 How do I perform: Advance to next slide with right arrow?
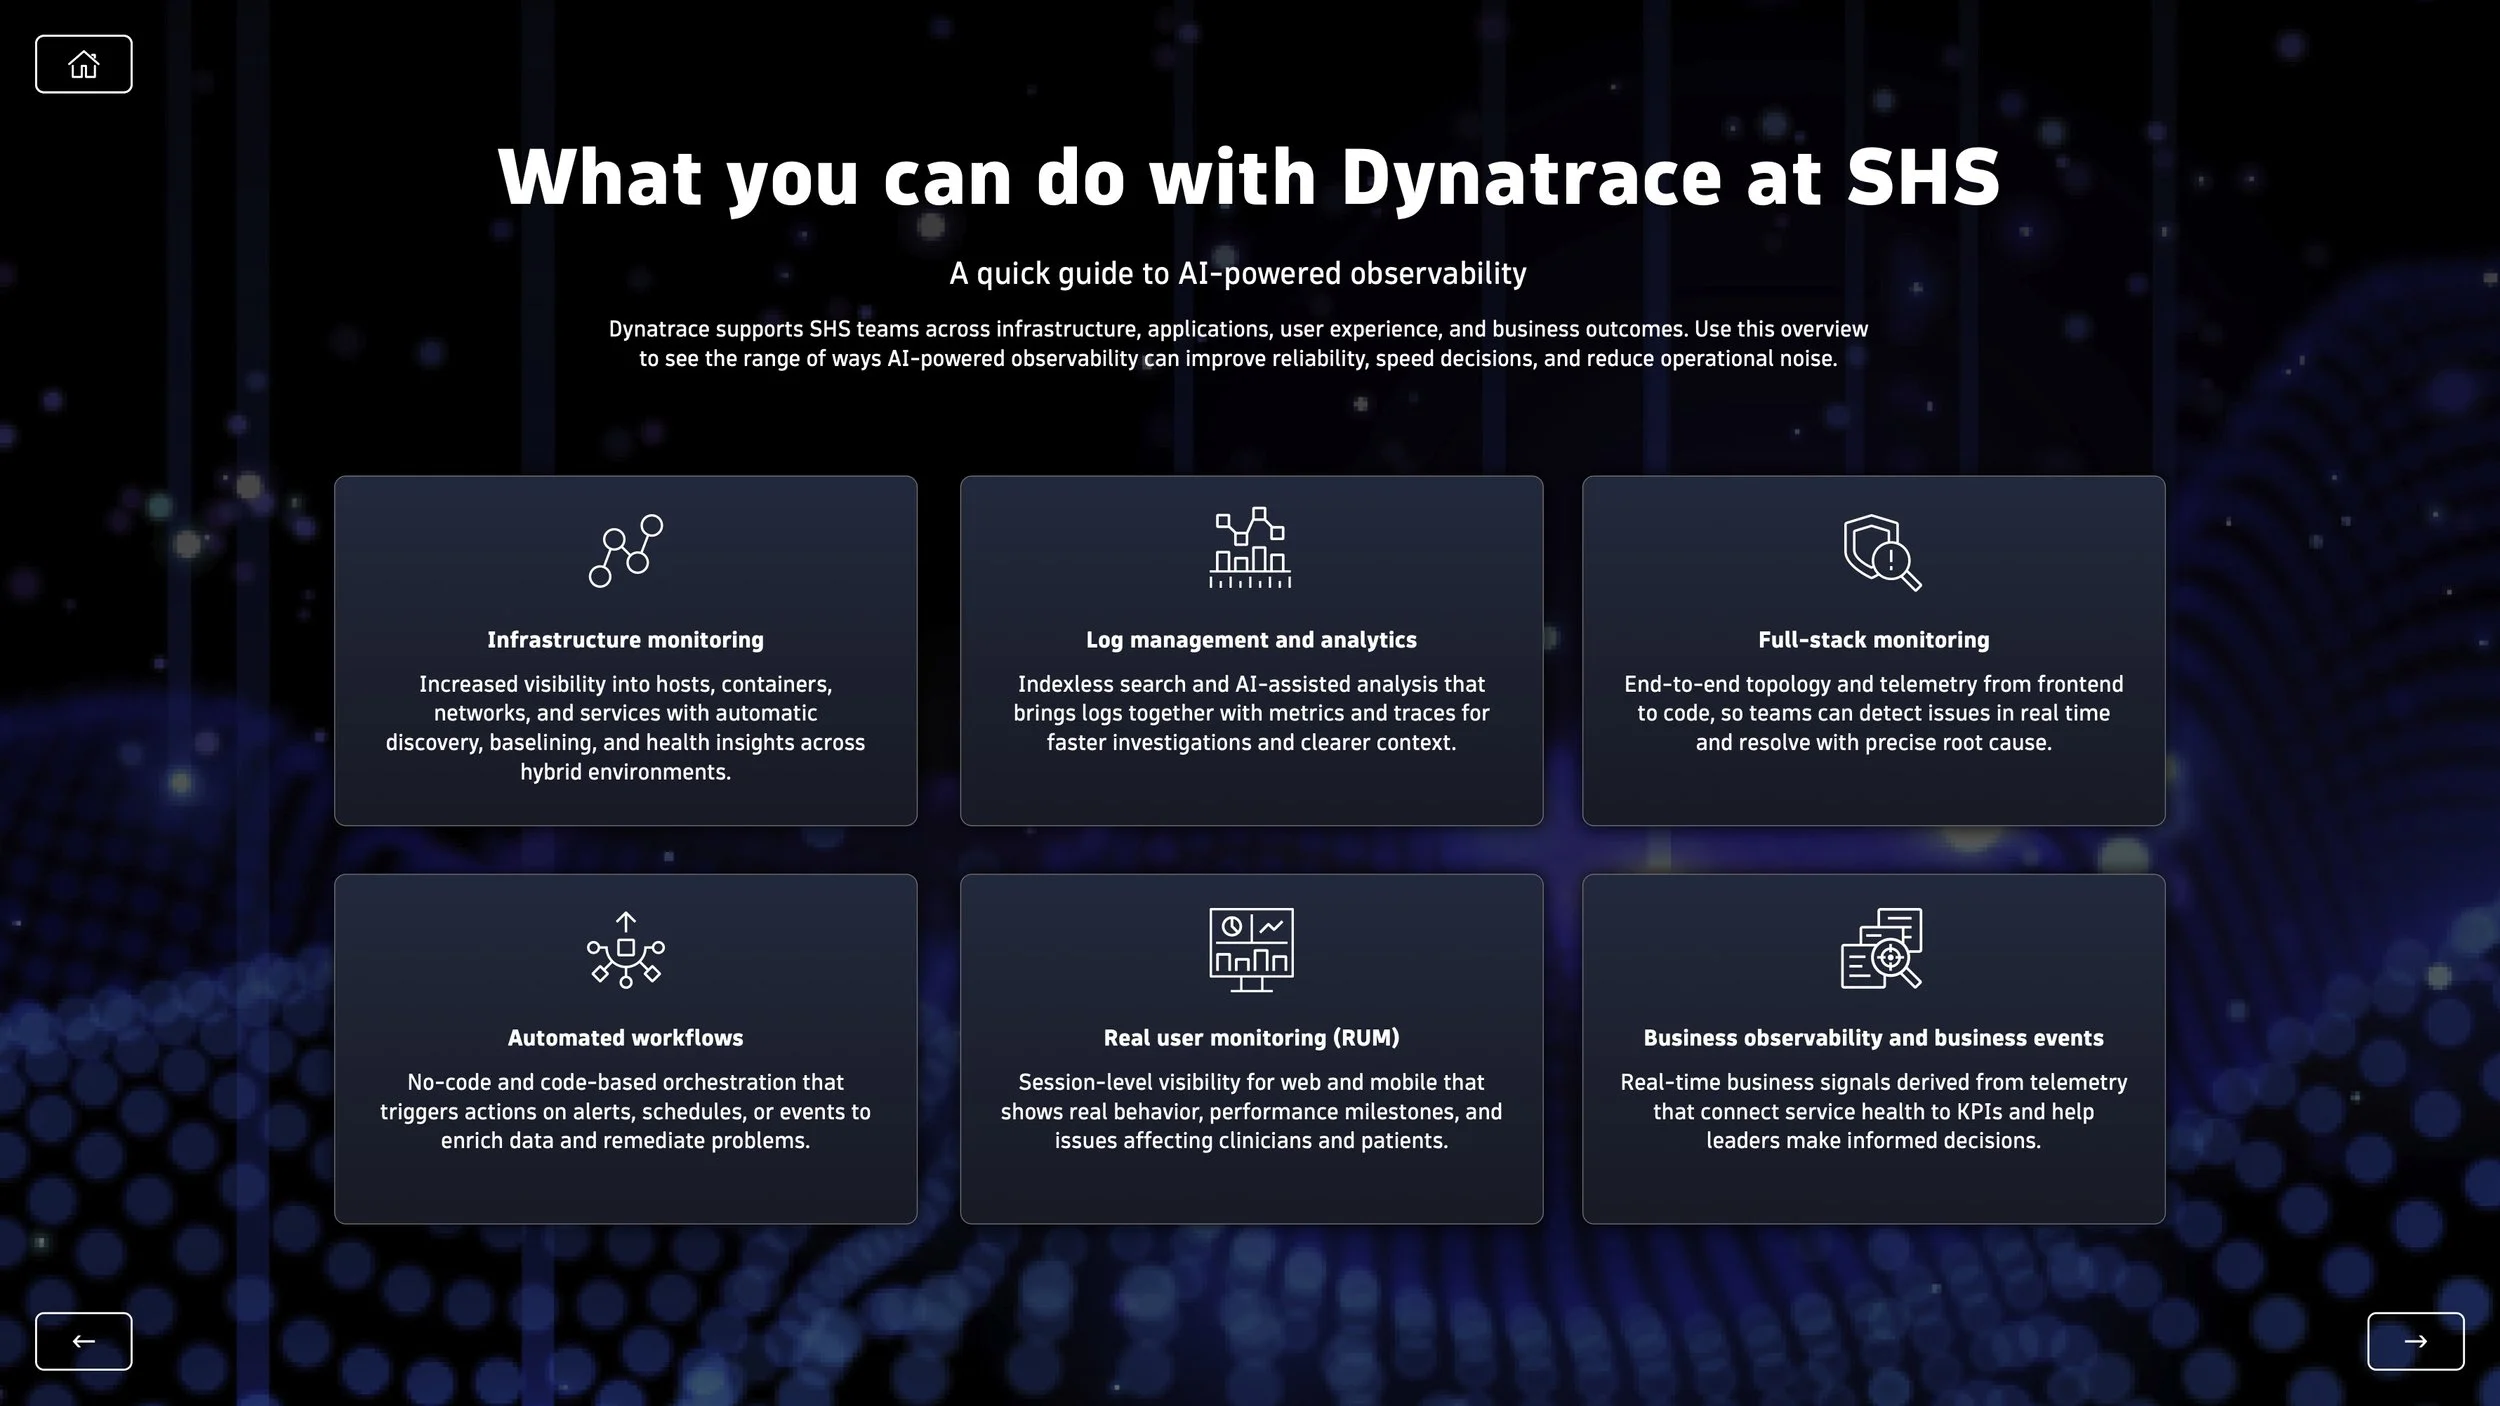pos(2415,1341)
